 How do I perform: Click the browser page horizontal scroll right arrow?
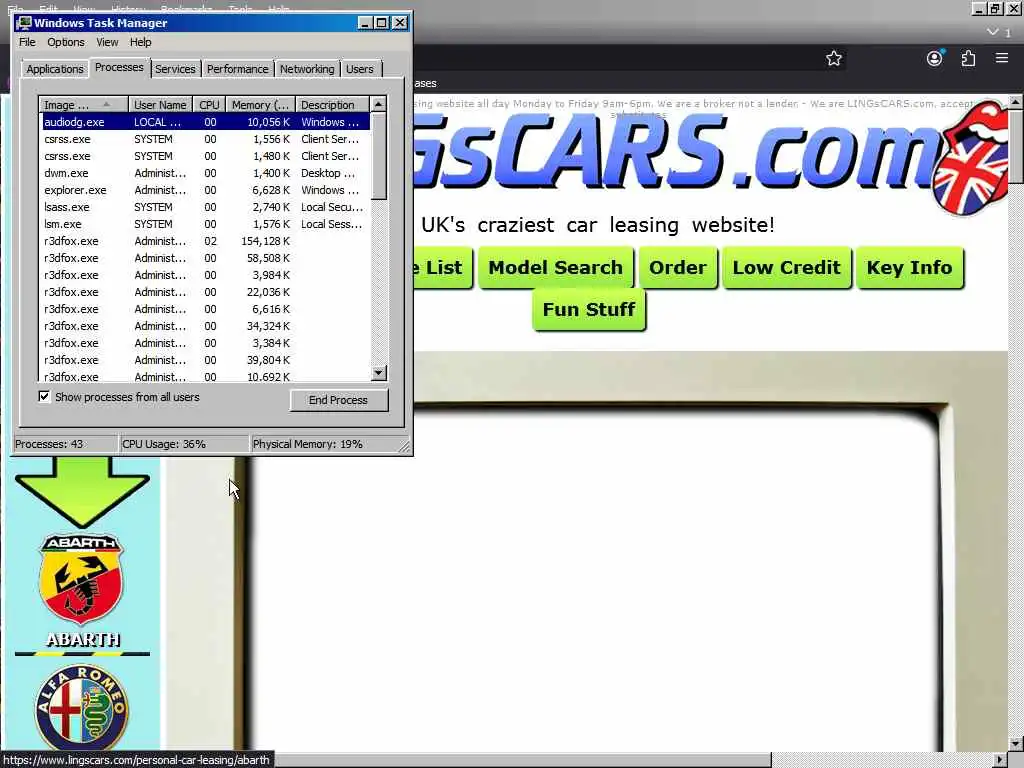pos(1000,760)
